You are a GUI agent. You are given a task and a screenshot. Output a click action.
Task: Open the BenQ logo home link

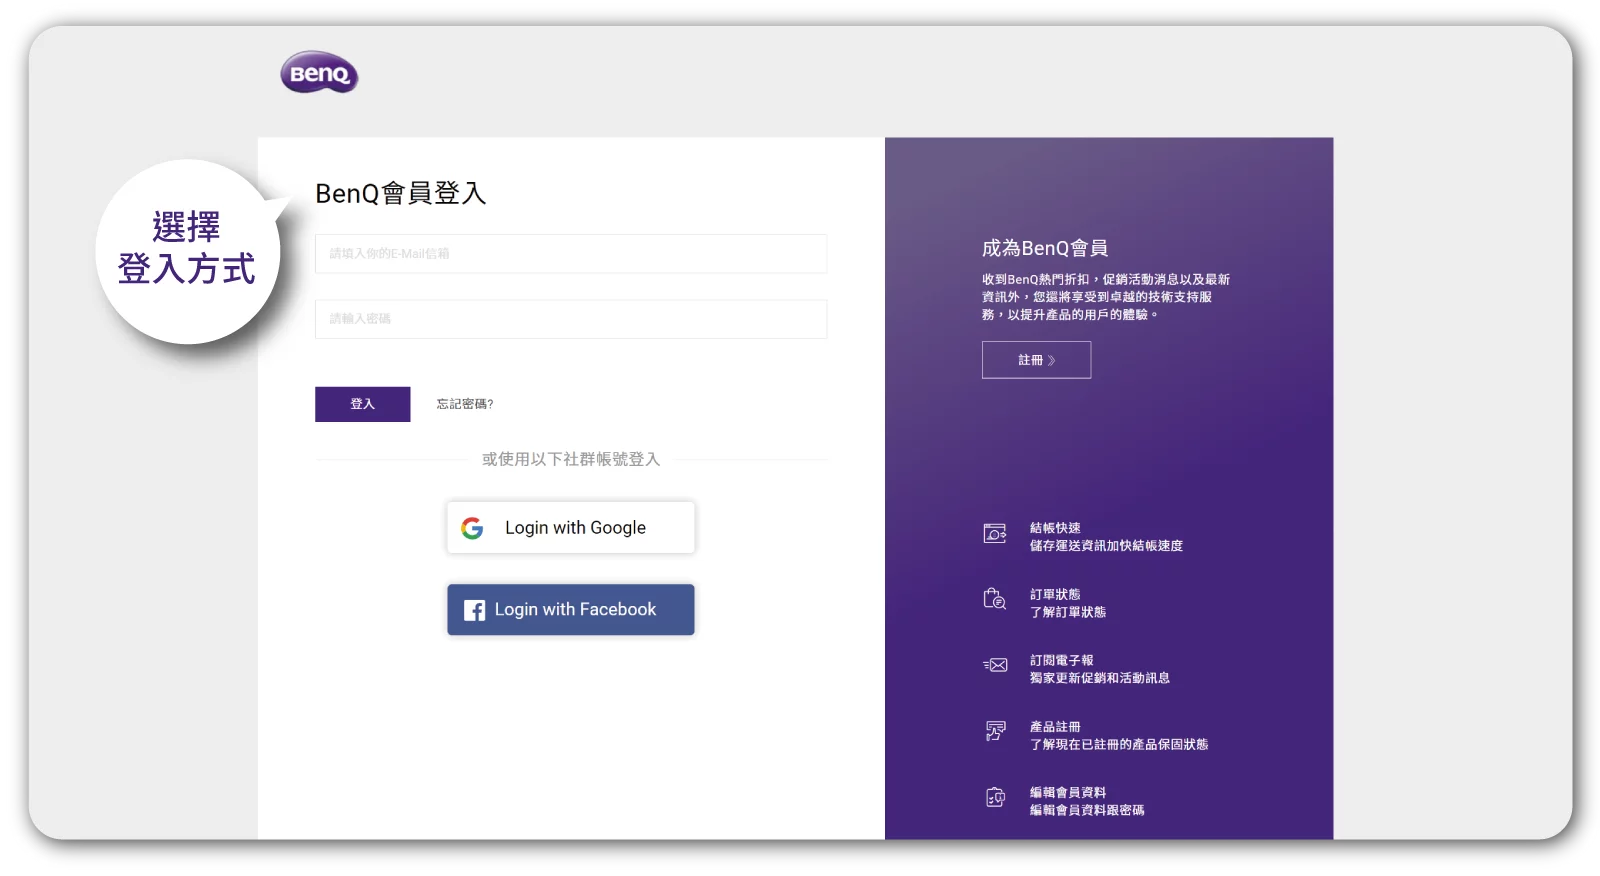pyautogui.click(x=319, y=72)
